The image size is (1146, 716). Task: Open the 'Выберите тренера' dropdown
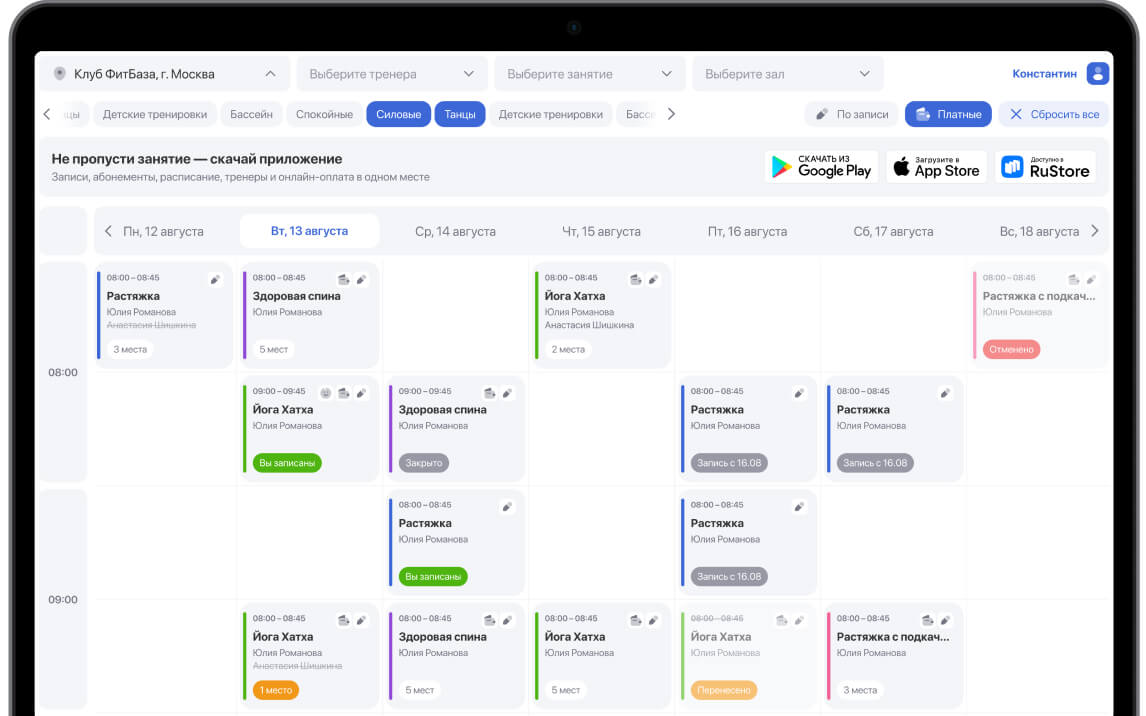tap(392, 74)
